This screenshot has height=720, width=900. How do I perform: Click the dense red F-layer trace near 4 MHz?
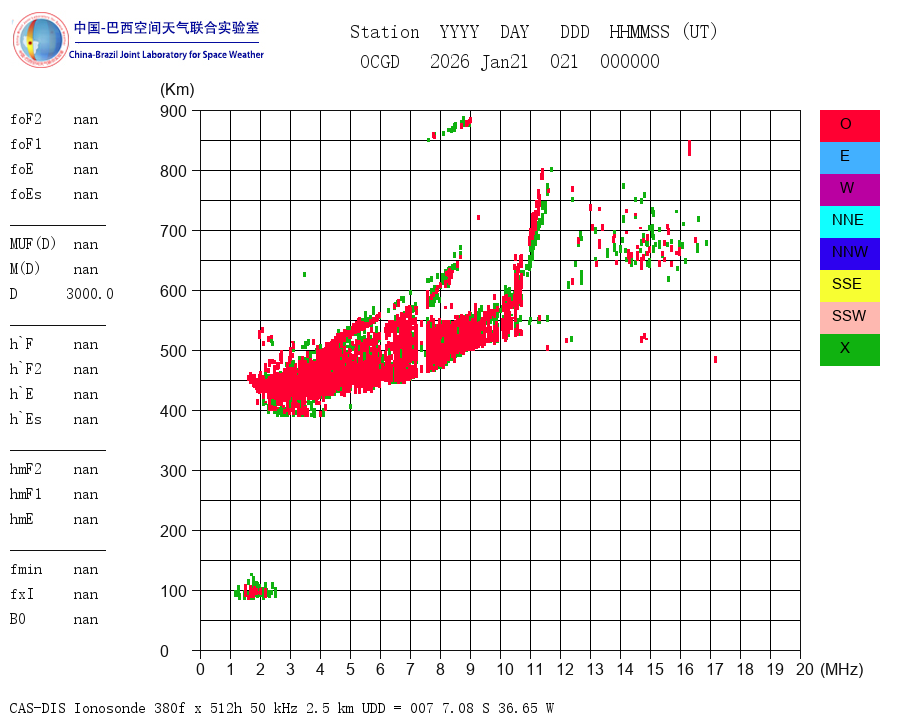point(320,367)
